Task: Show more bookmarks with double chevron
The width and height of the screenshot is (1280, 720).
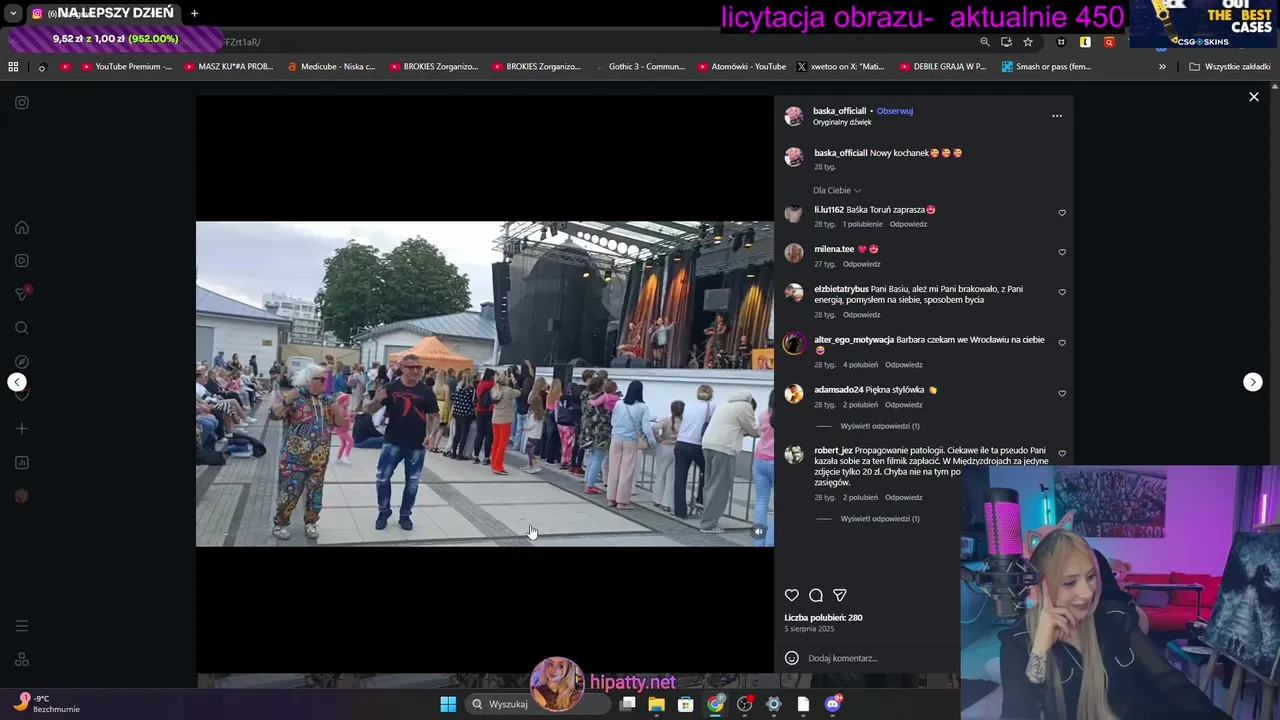Action: (x=1162, y=67)
